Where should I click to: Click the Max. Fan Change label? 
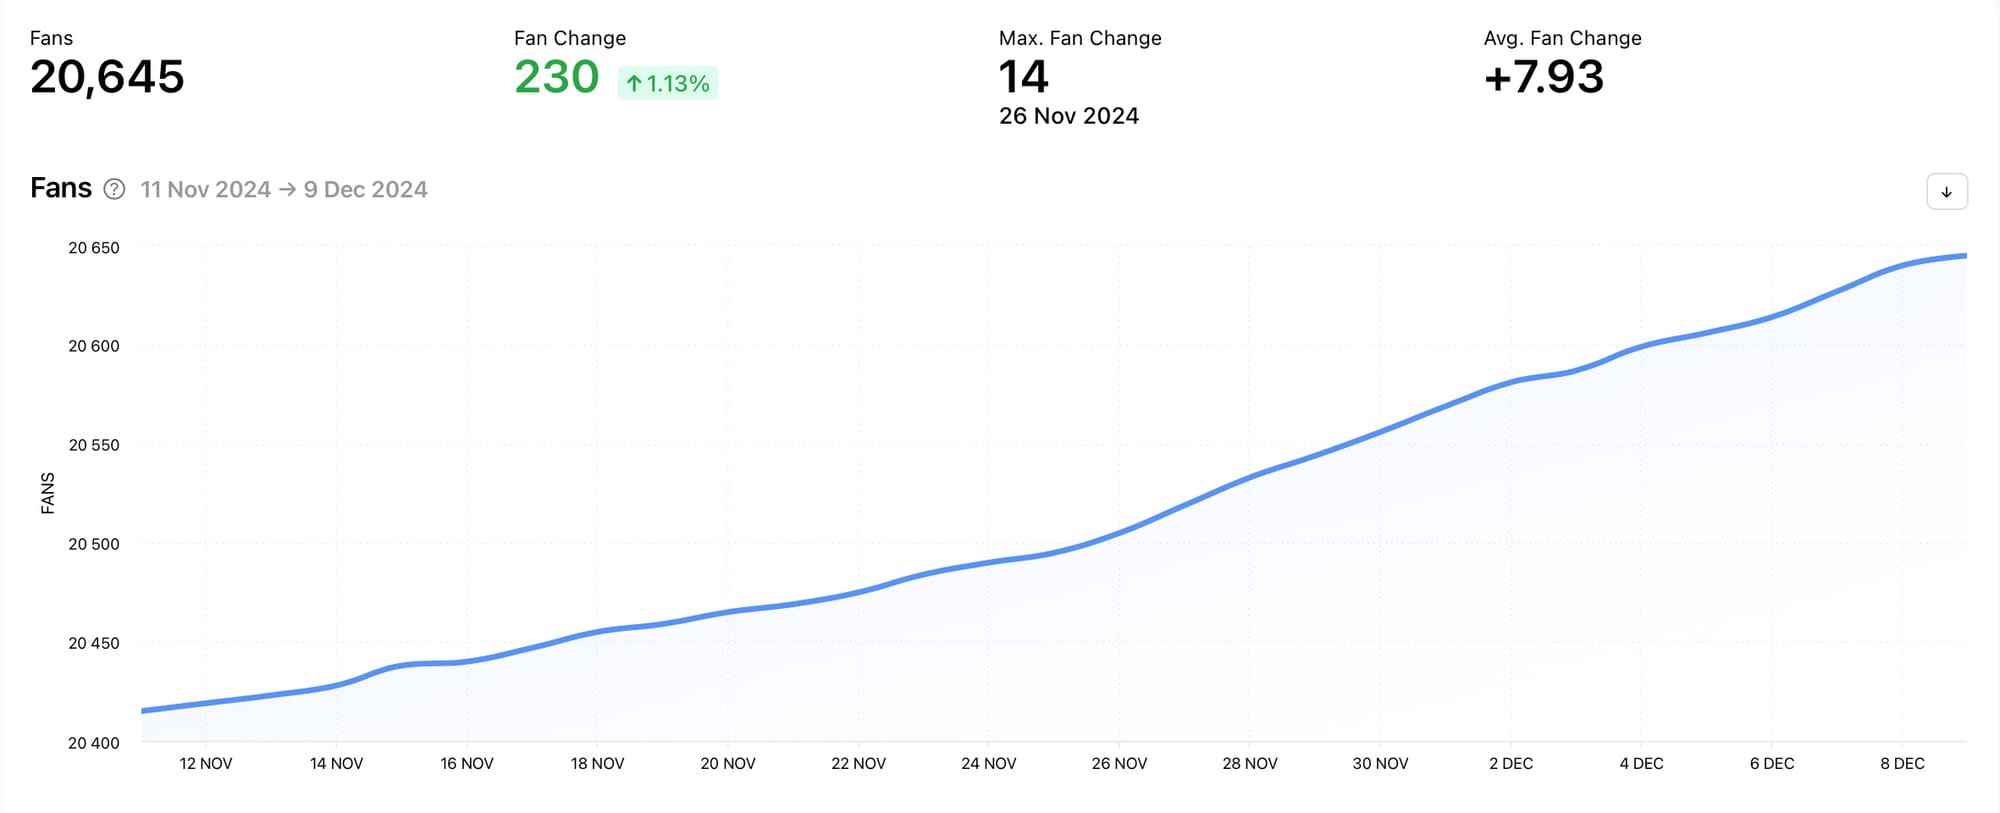(1080, 38)
